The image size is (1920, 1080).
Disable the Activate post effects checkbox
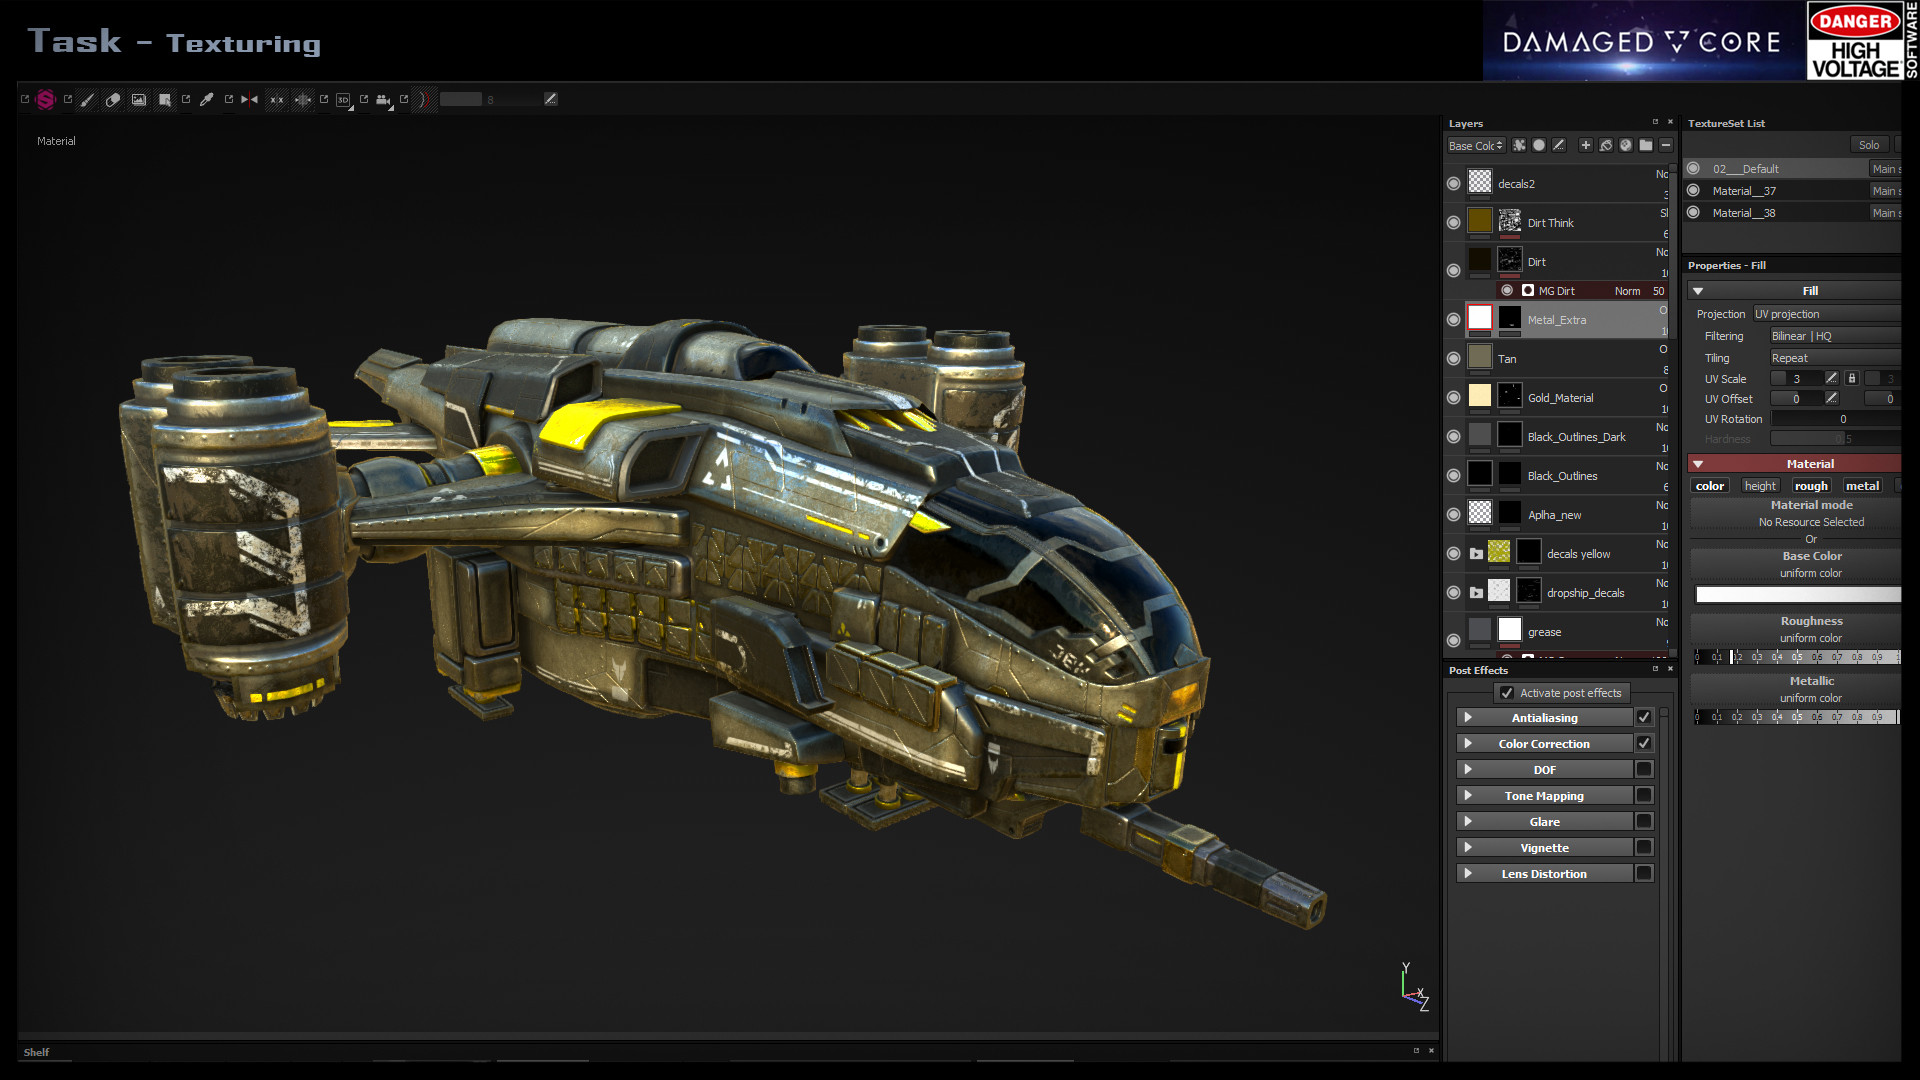coord(1506,692)
